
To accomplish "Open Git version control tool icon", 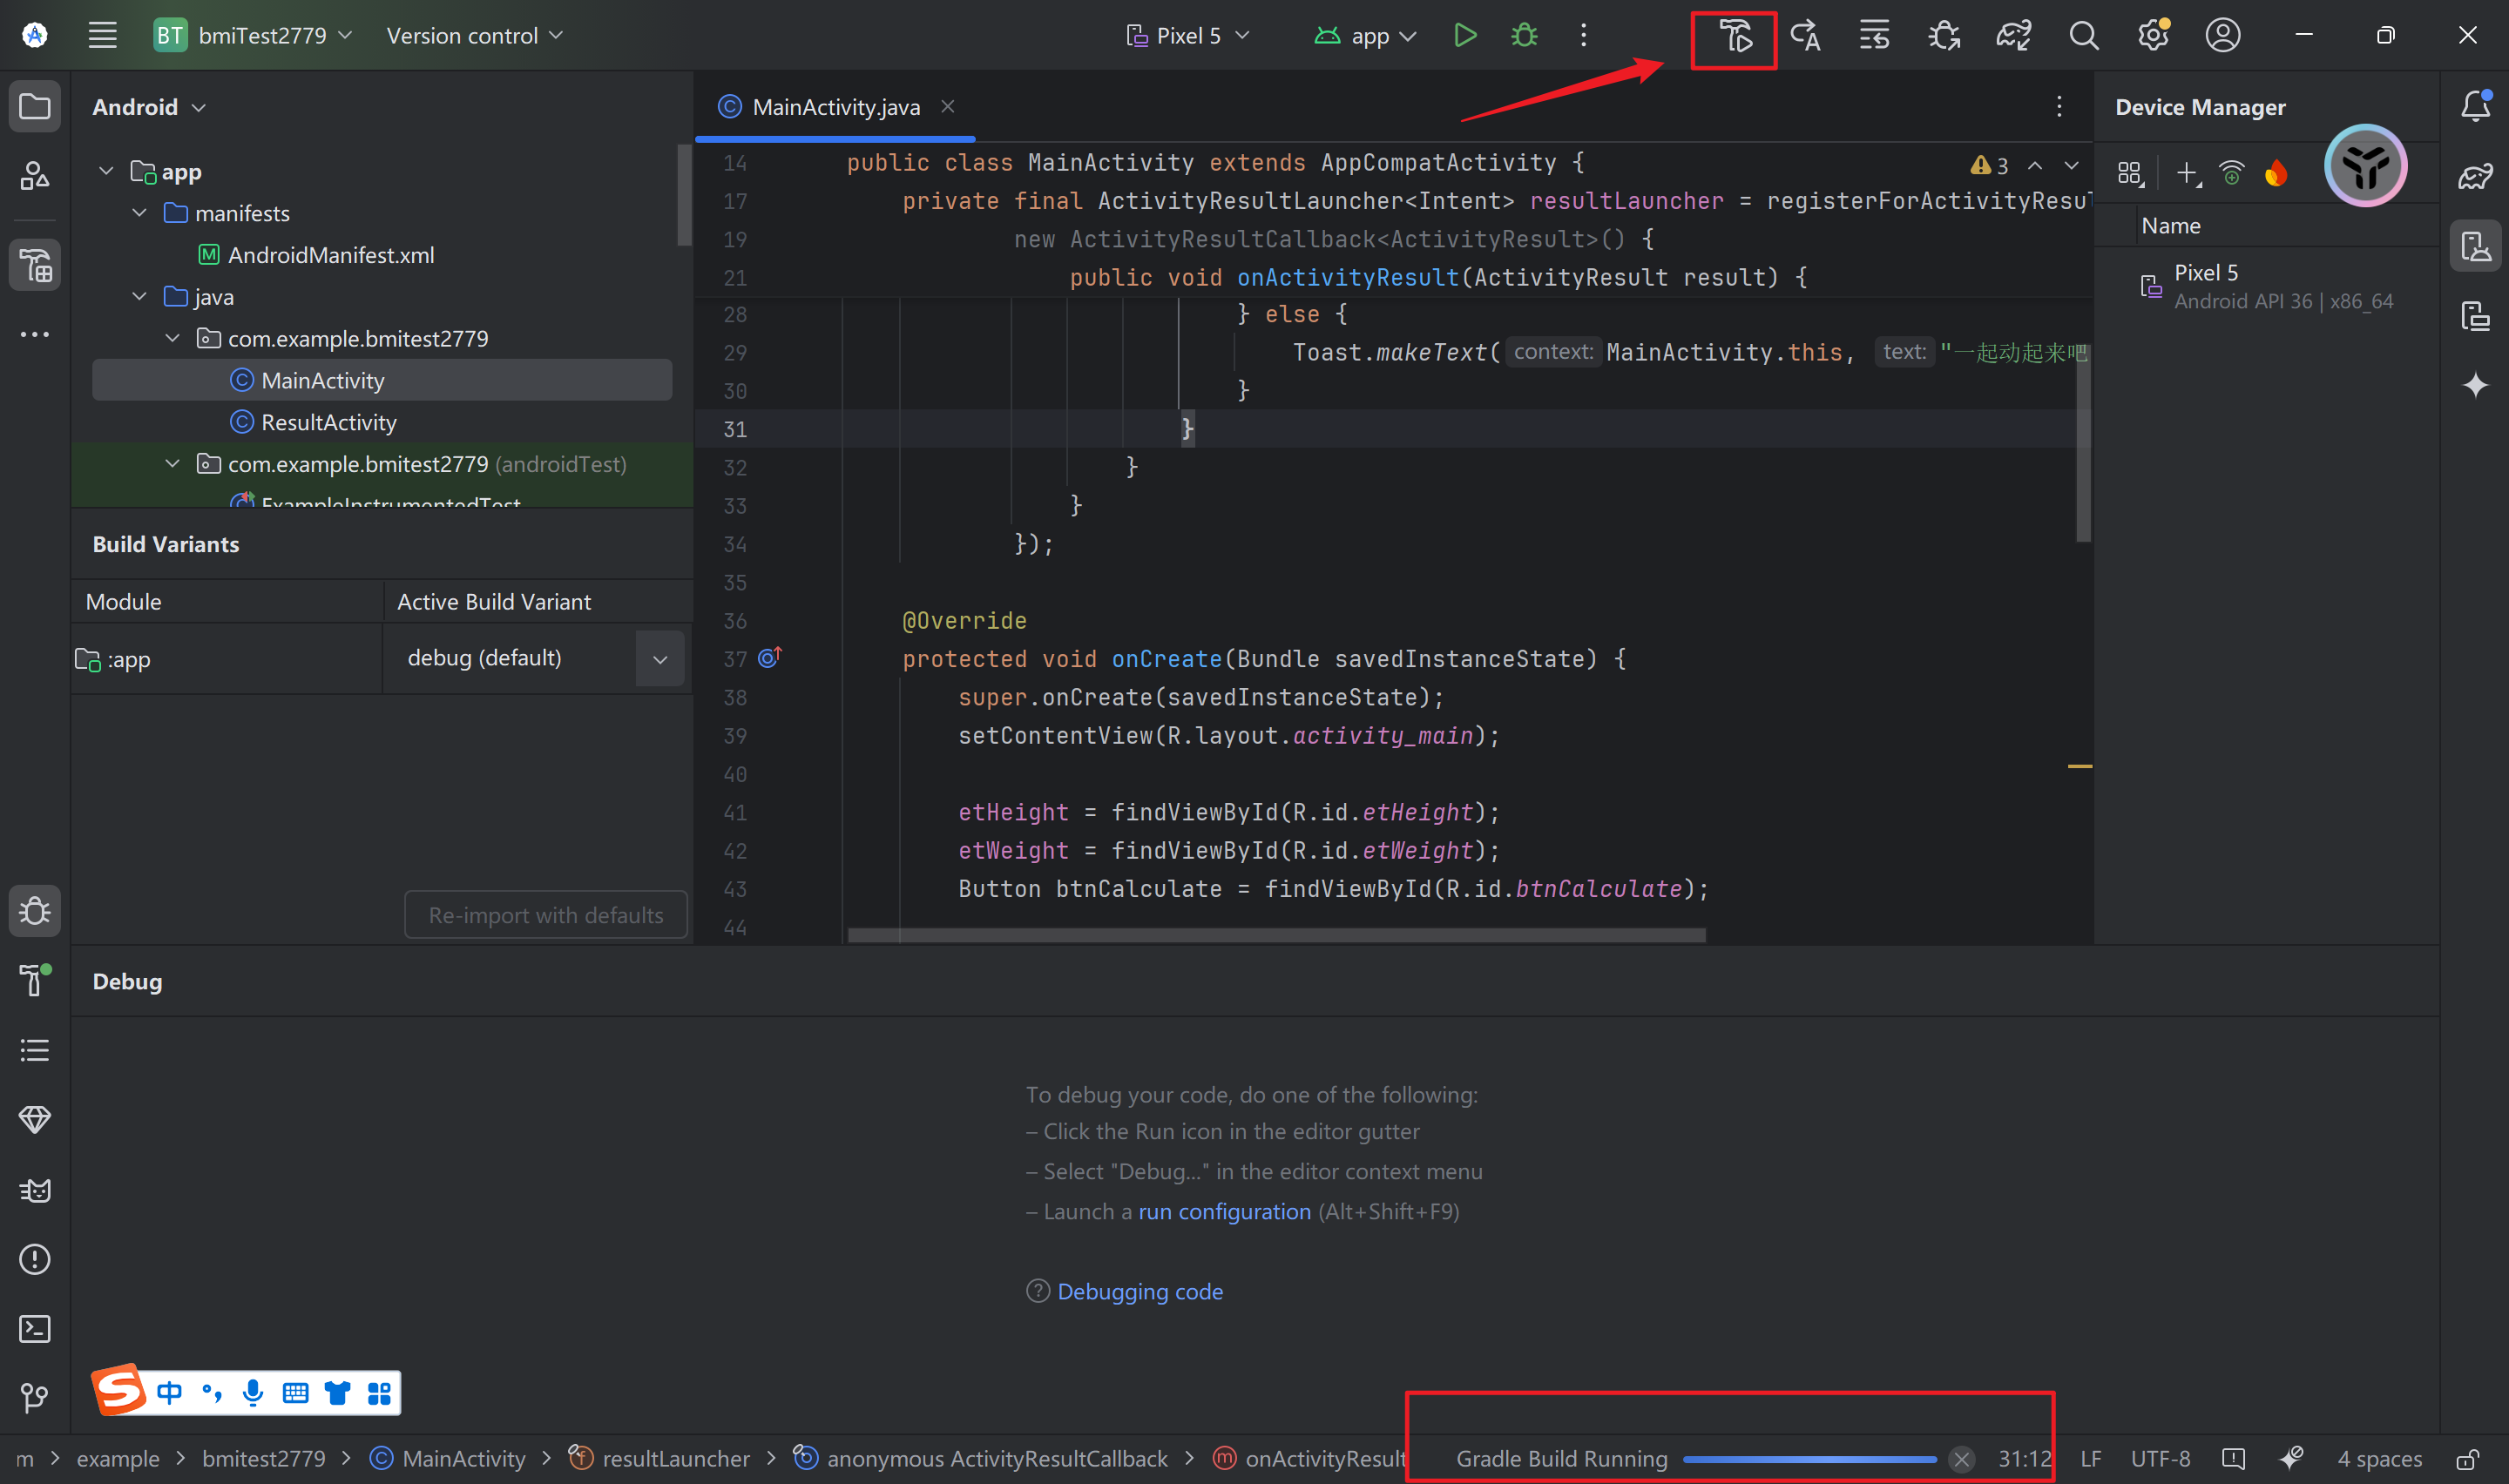I will coord(35,1397).
